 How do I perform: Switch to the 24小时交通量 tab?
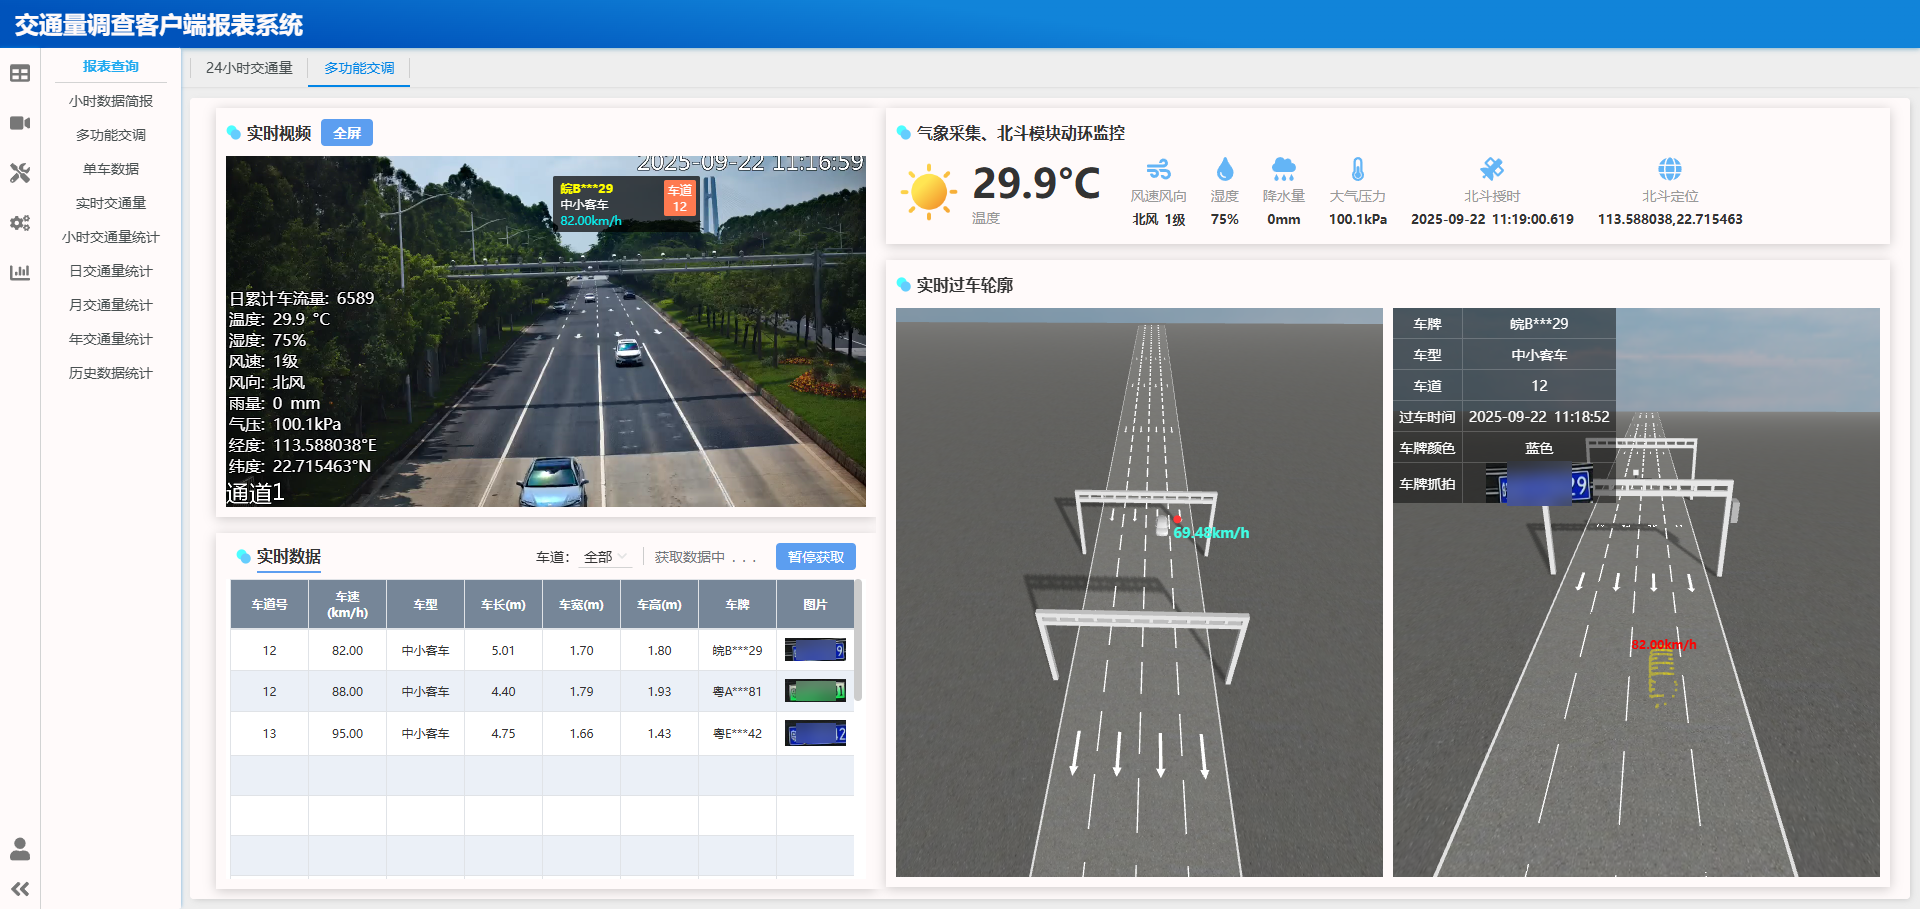point(249,68)
